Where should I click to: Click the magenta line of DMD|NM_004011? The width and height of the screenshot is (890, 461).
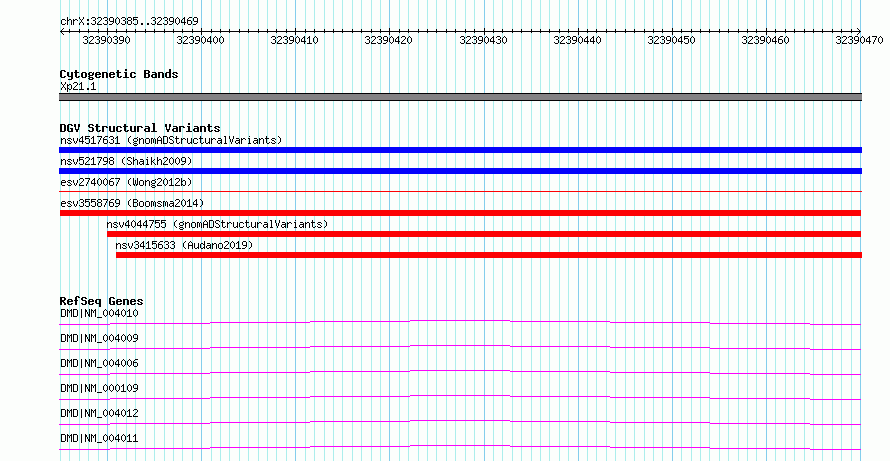click(460, 447)
